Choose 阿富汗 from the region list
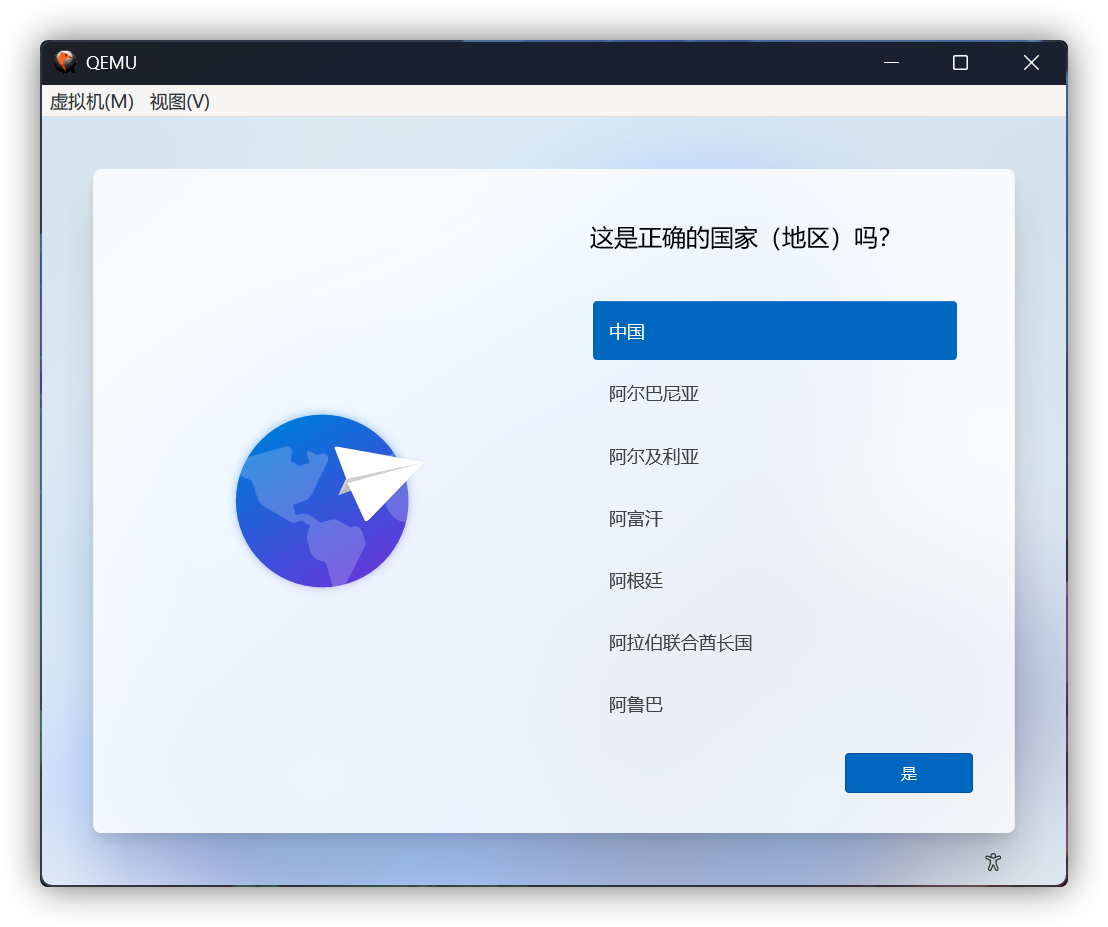This screenshot has height=927, width=1108. tap(774, 519)
